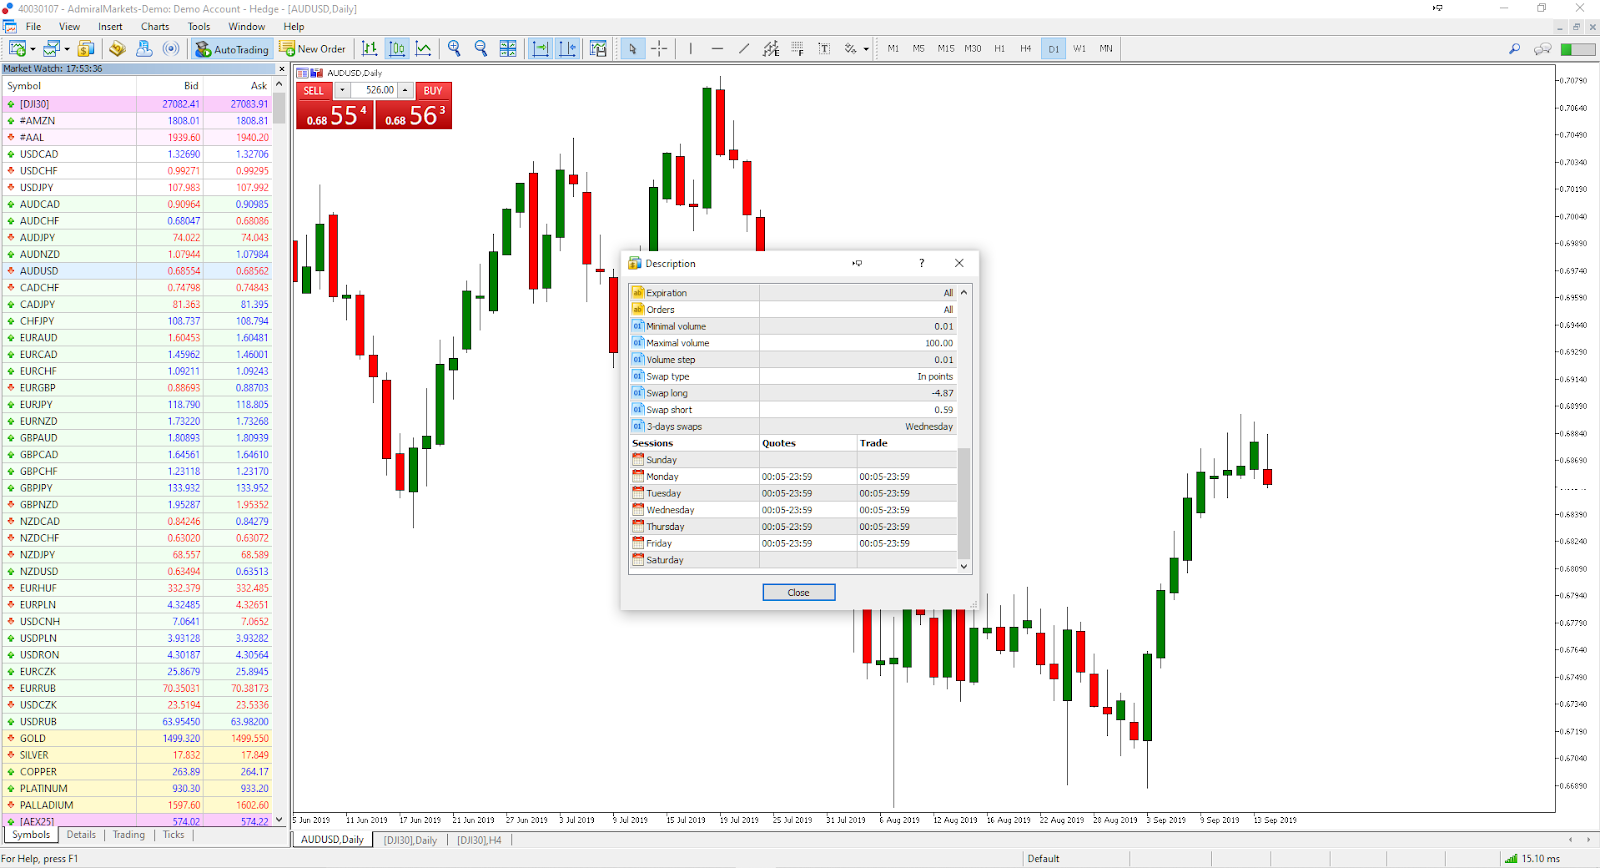
Task: Click the Market Watch scrollbar up arrow
Action: coord(280,86)
